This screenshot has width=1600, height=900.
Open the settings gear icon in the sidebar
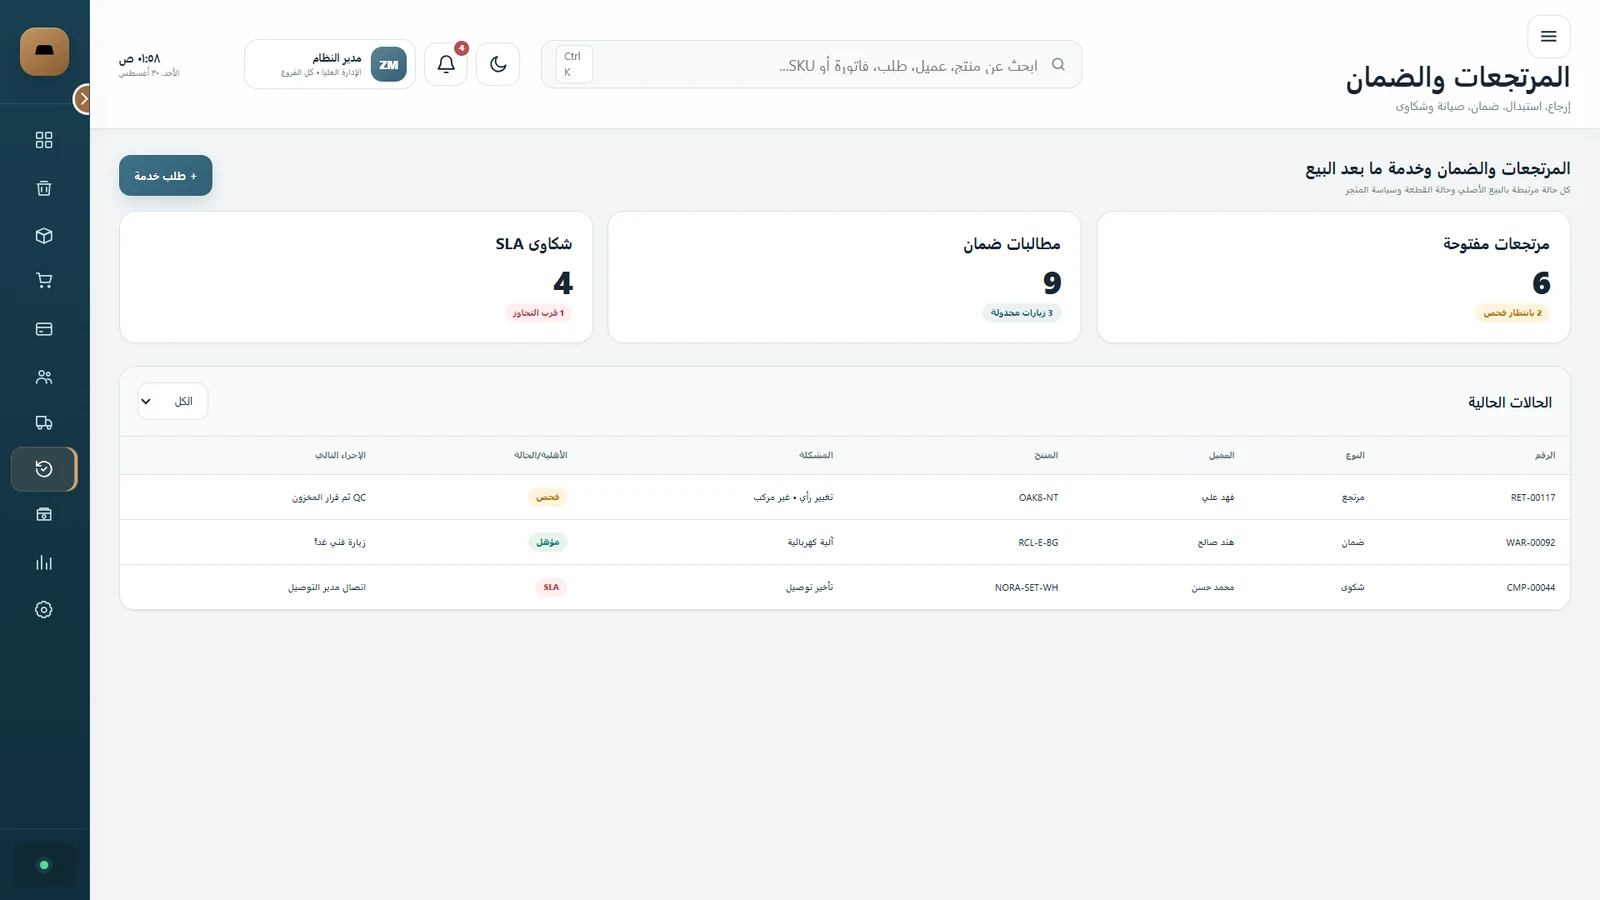44,610
